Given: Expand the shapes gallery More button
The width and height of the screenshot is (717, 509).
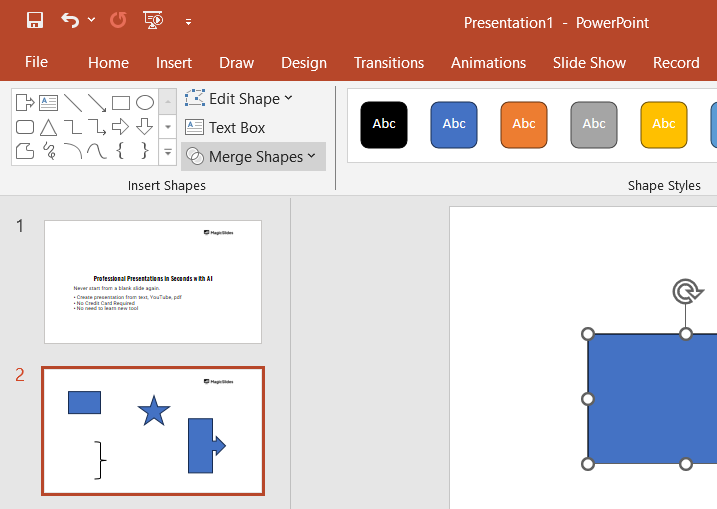Looking at the screenshot, I should click(167, 153).
